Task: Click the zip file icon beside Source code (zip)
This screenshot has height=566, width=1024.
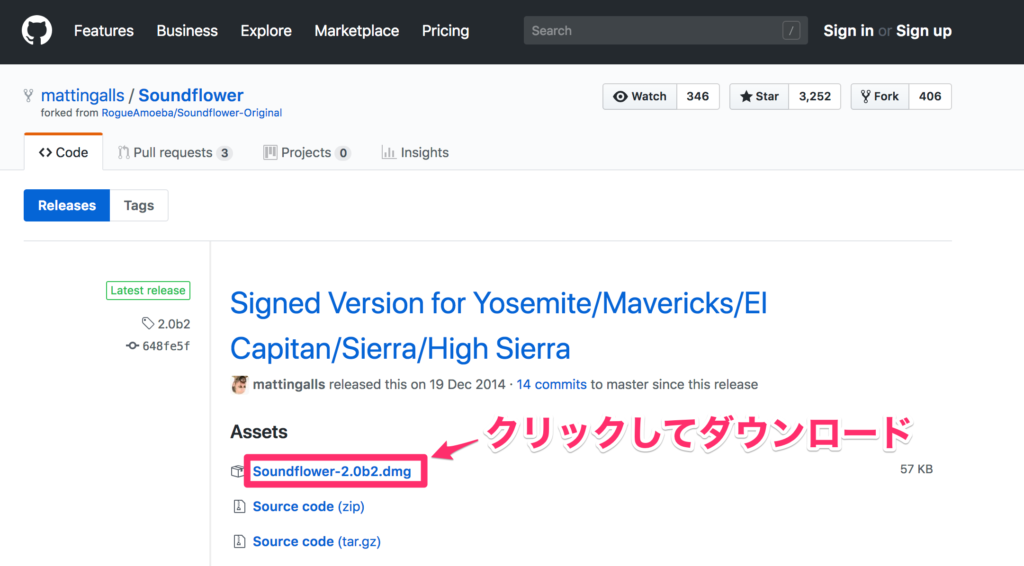Action: coord(239,507)
